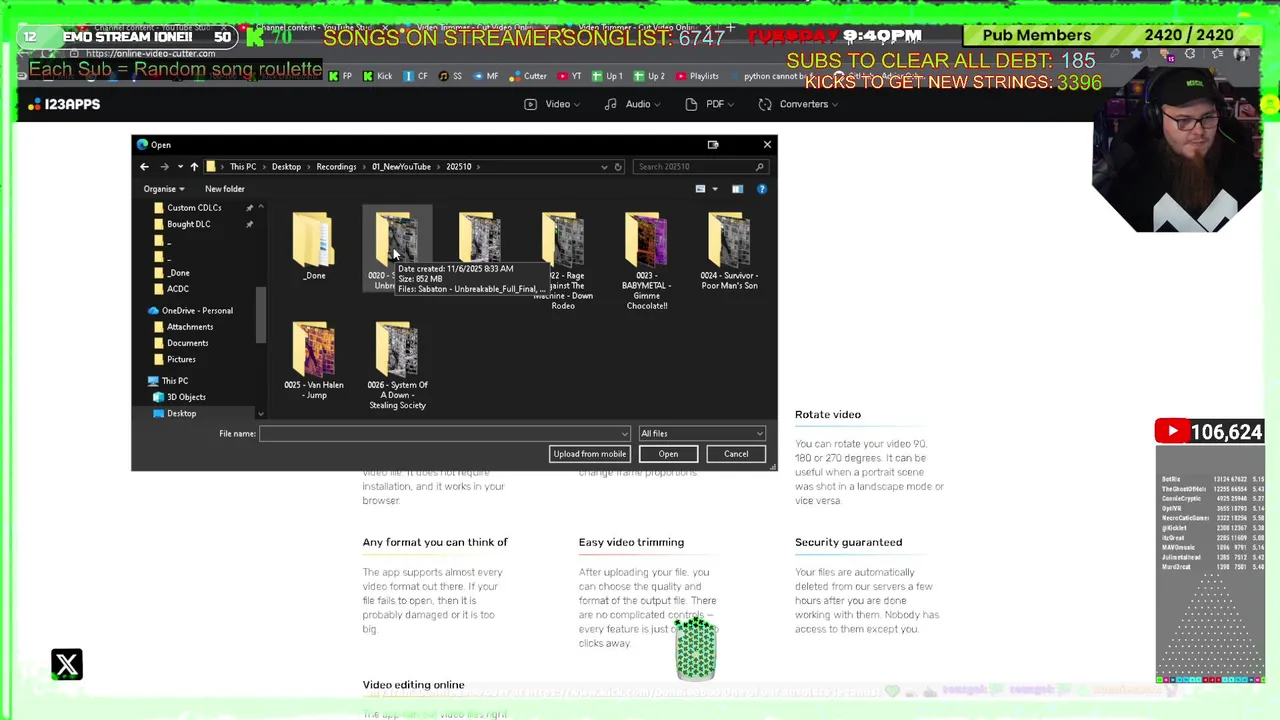Open the Converters menu on 123APPS
The width and height of the screenshot is (1280, 720).
[x=798, y=104]
